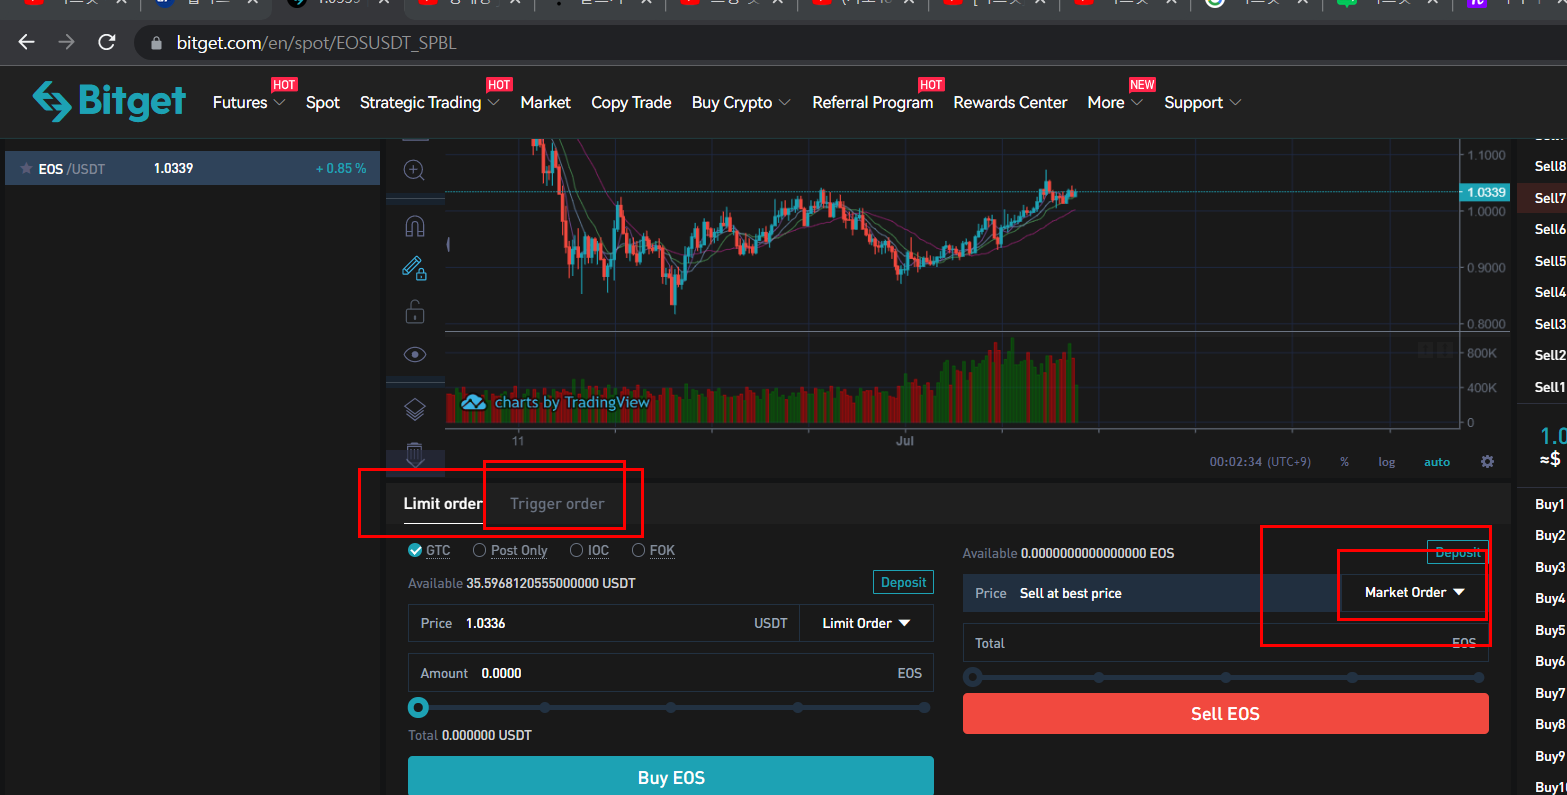Switch to the Trigger order tab
1567x795 pixels.
tap(557, 503)
